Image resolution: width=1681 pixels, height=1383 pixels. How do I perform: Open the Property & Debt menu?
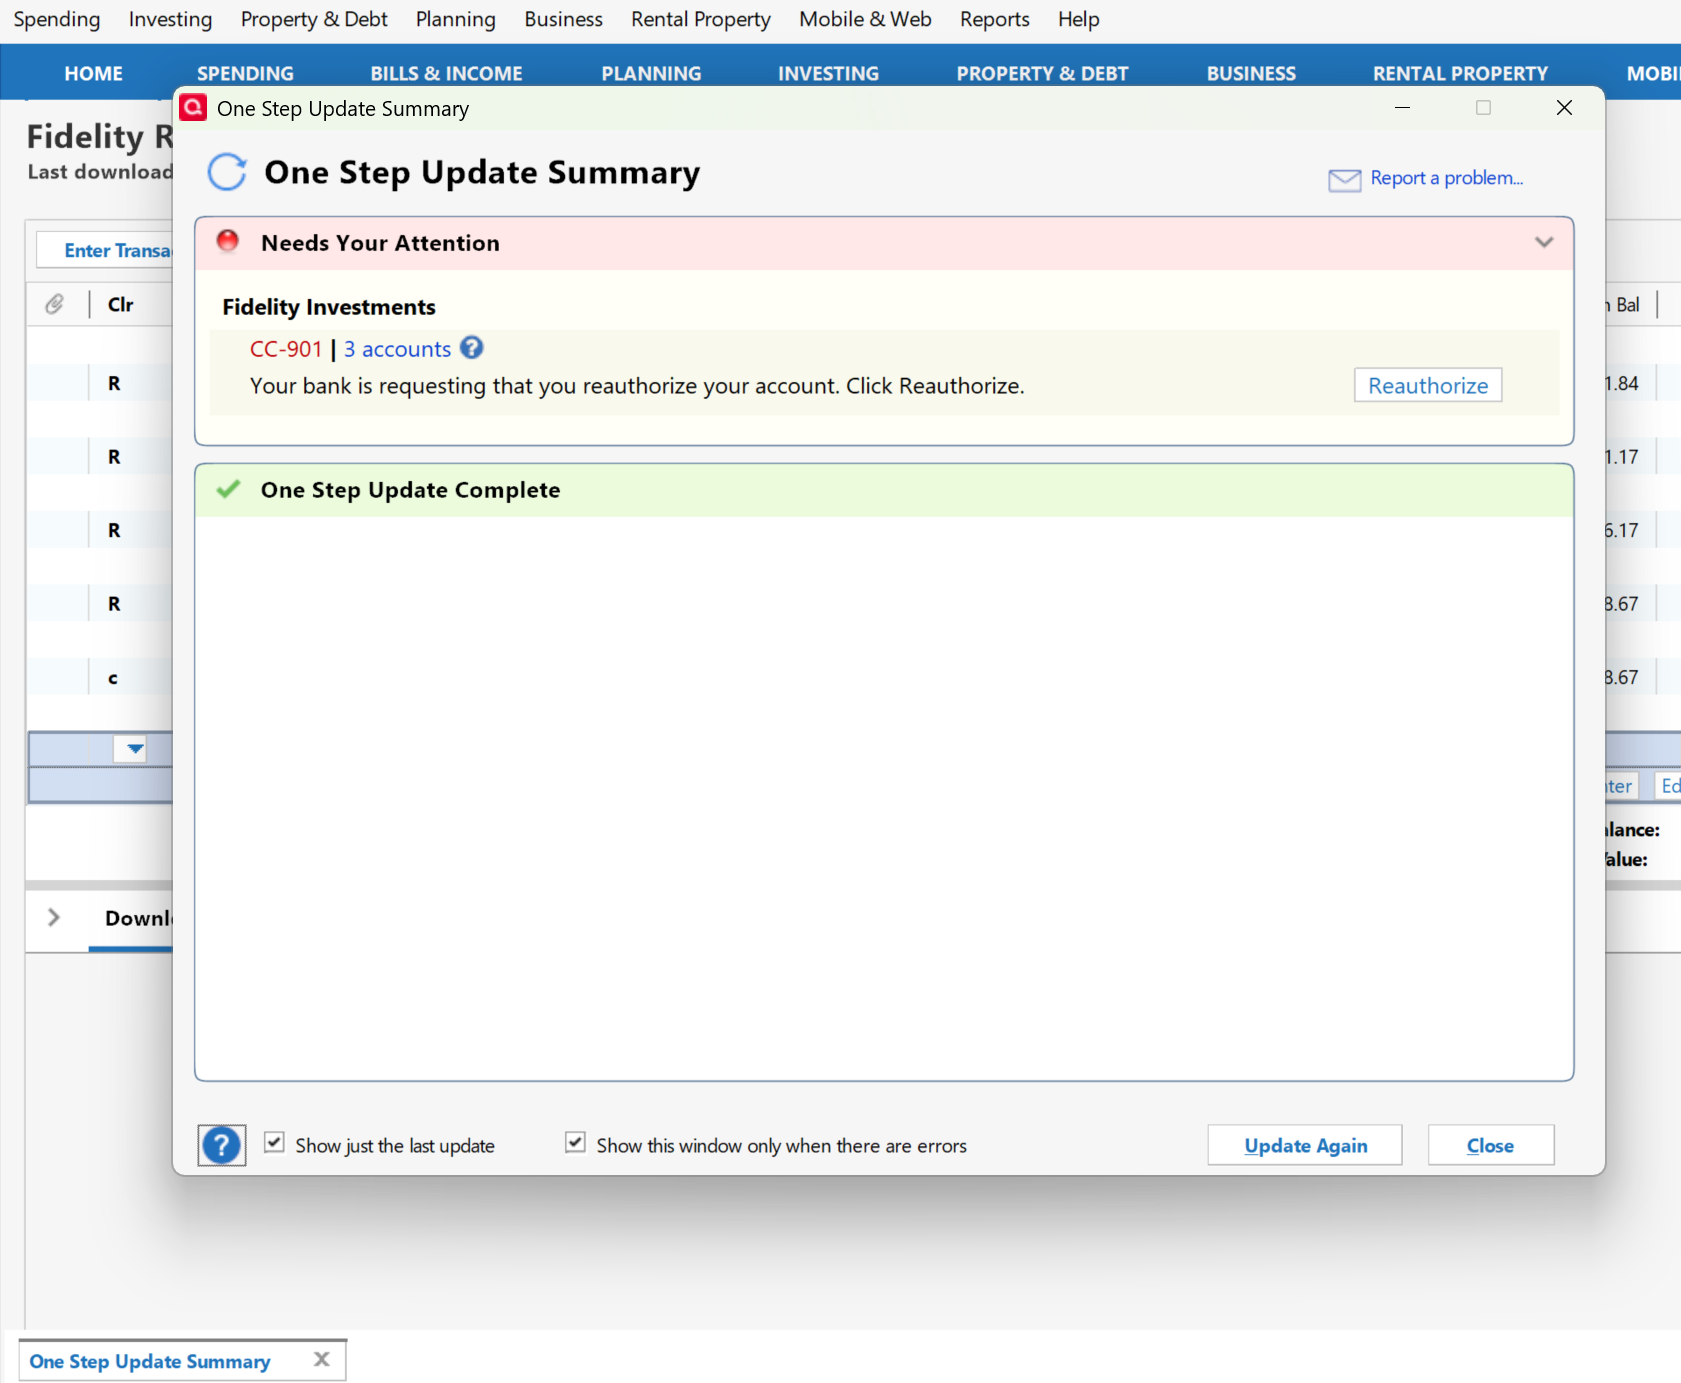pyautogui.click(x=314, y=19)
